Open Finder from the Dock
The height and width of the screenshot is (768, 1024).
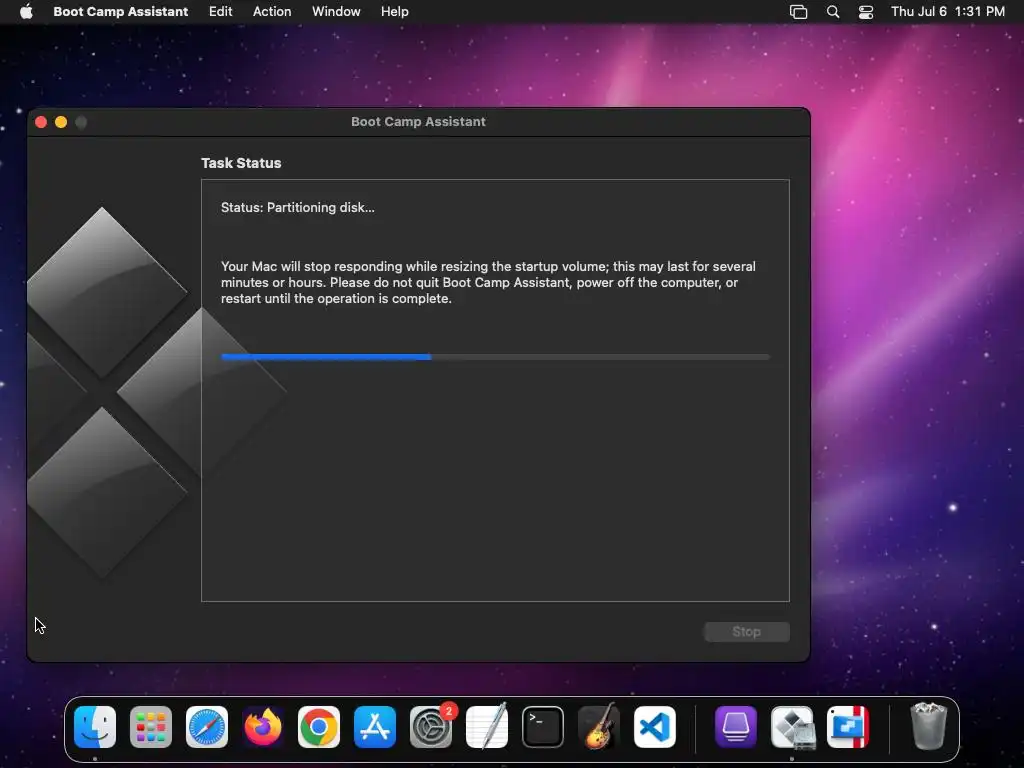pyautogui.click(x=95, y=727)
